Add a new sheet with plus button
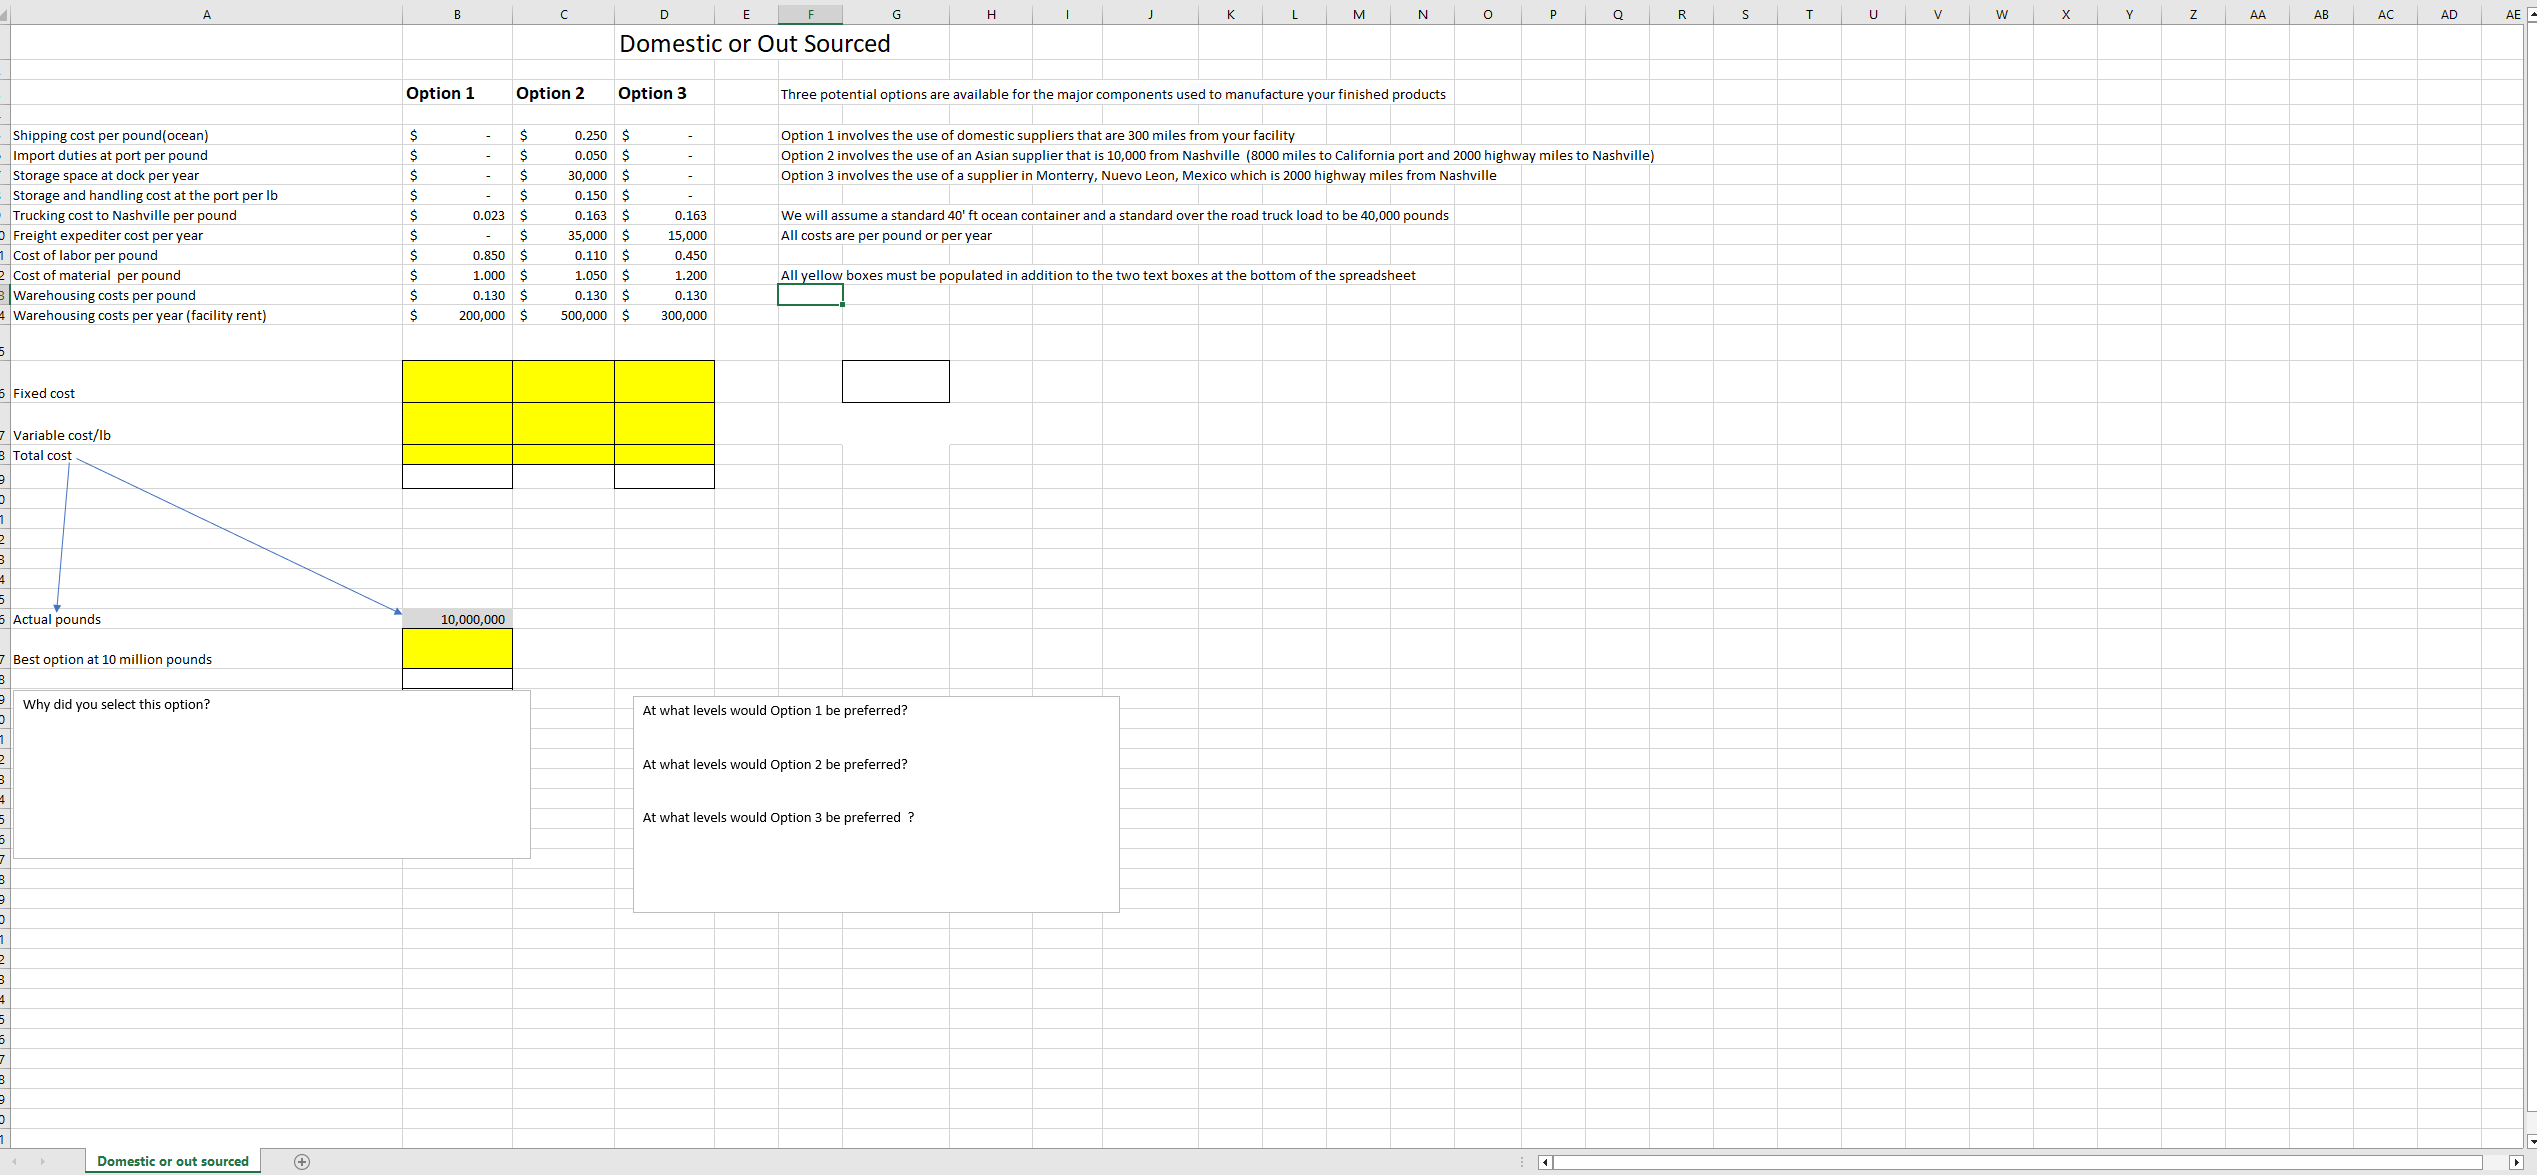Screen dimensions: 2537x1175 pyautogui.click(x=302, y=1161)
